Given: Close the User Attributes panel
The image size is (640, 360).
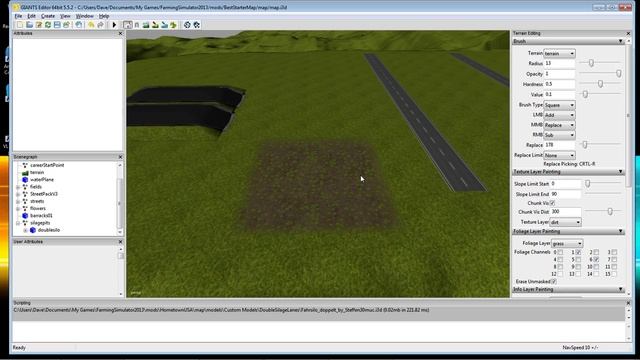Looking at the screenshot, I should point(120,242).
